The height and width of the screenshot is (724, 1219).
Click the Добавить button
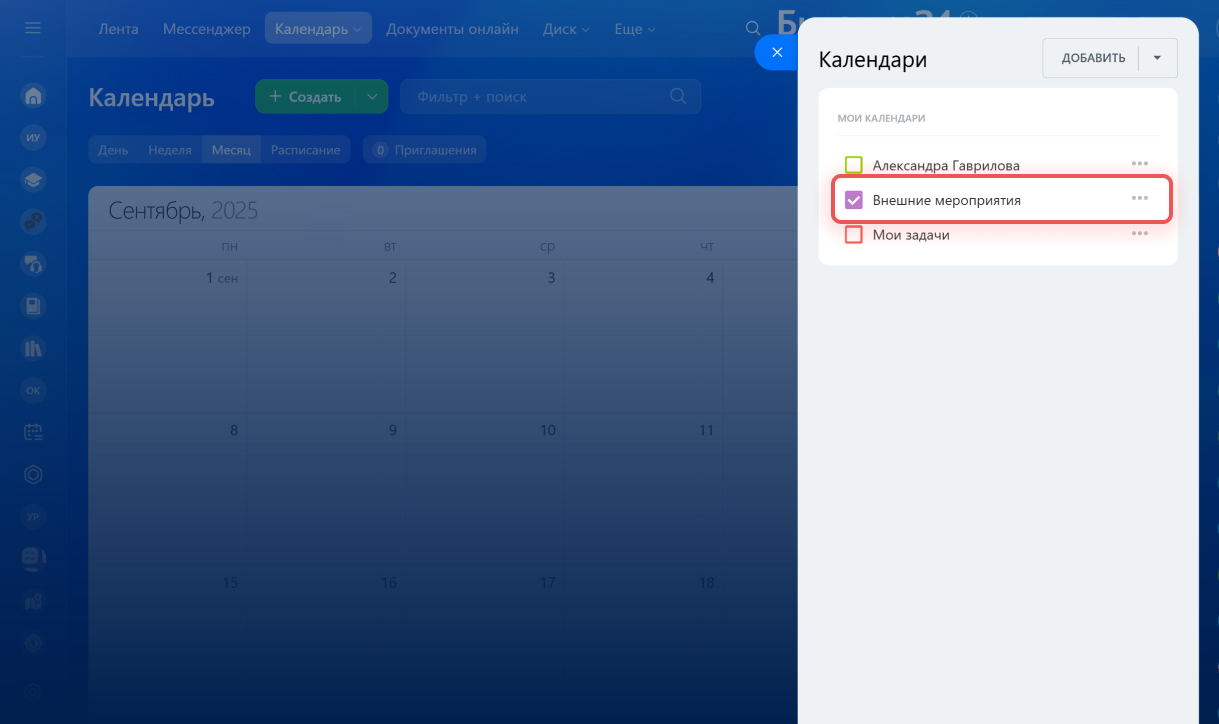(x=1093, y=58)
